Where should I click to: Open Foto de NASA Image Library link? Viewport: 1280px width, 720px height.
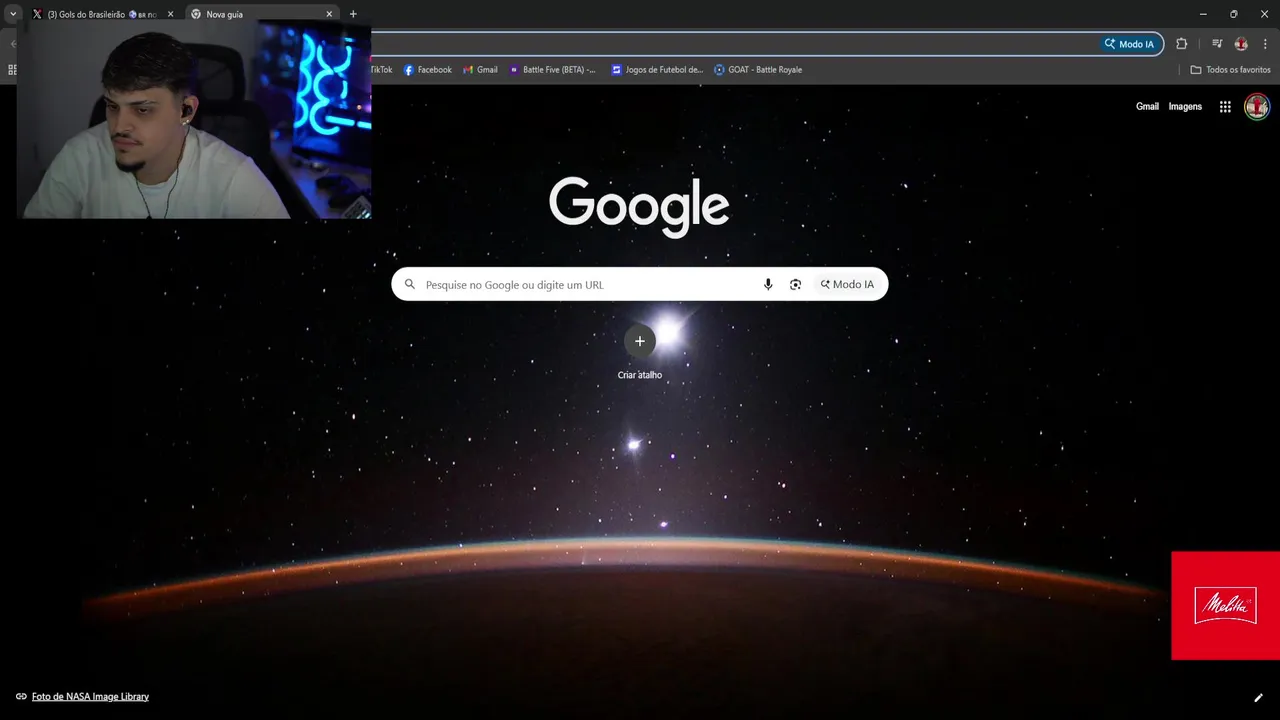click(90, 697)
